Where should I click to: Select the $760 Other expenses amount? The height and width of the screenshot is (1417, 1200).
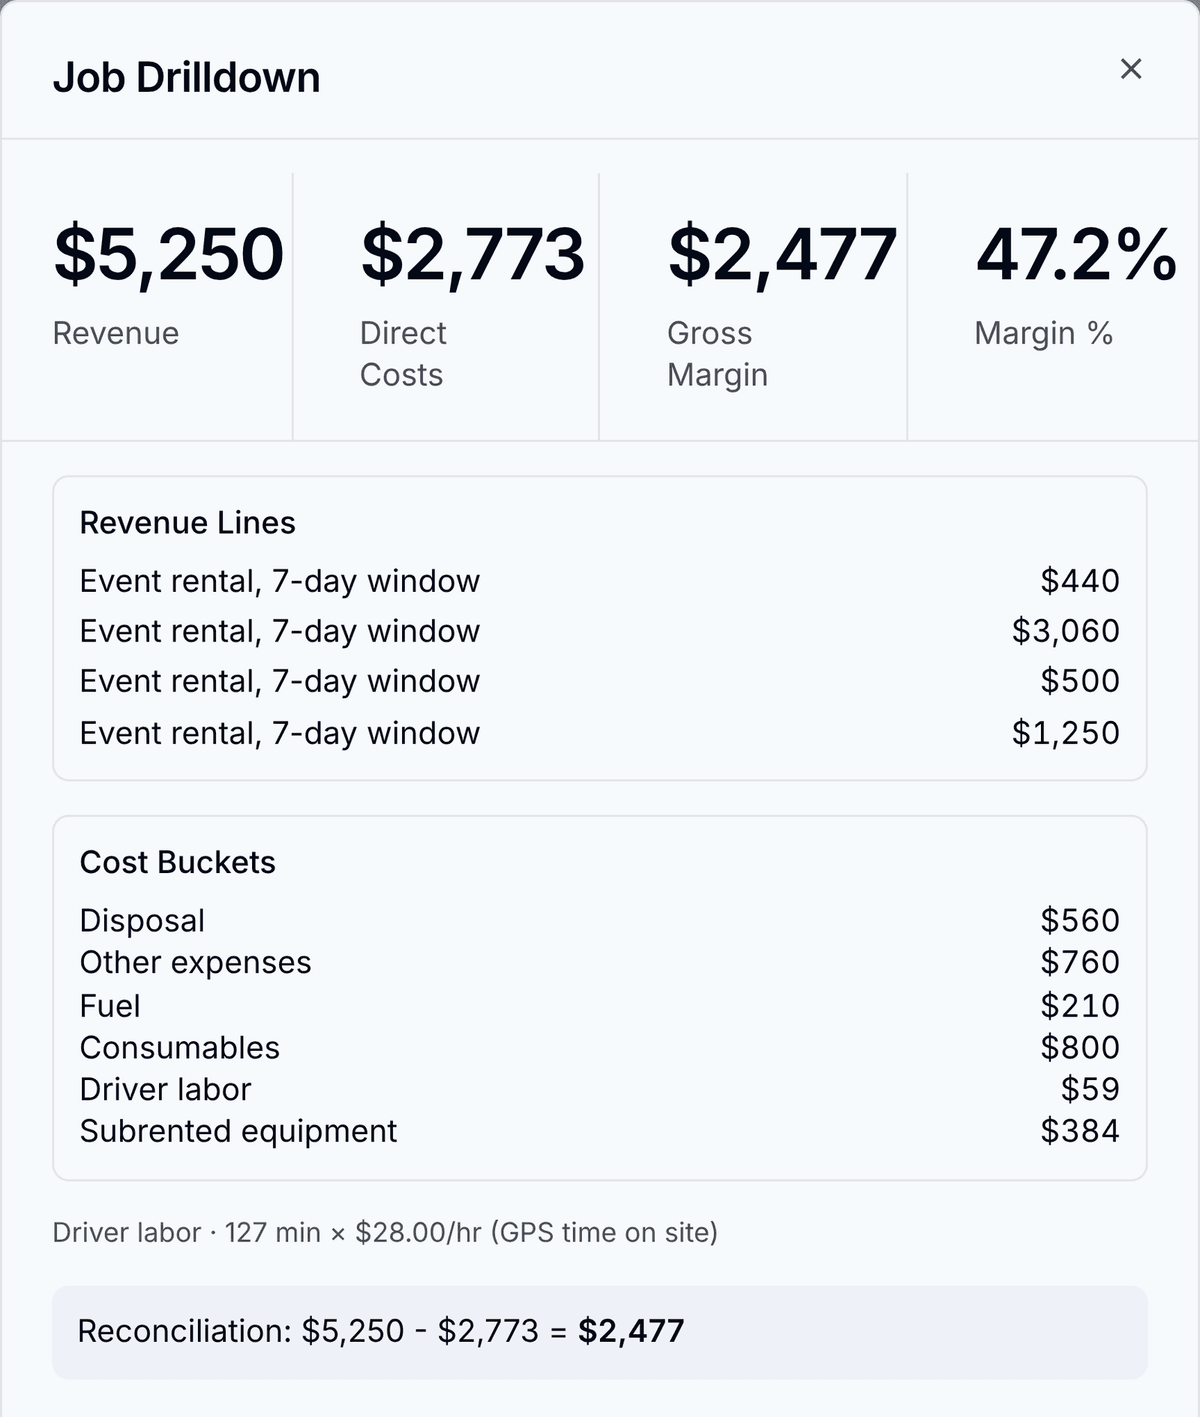coord(1080,962)
